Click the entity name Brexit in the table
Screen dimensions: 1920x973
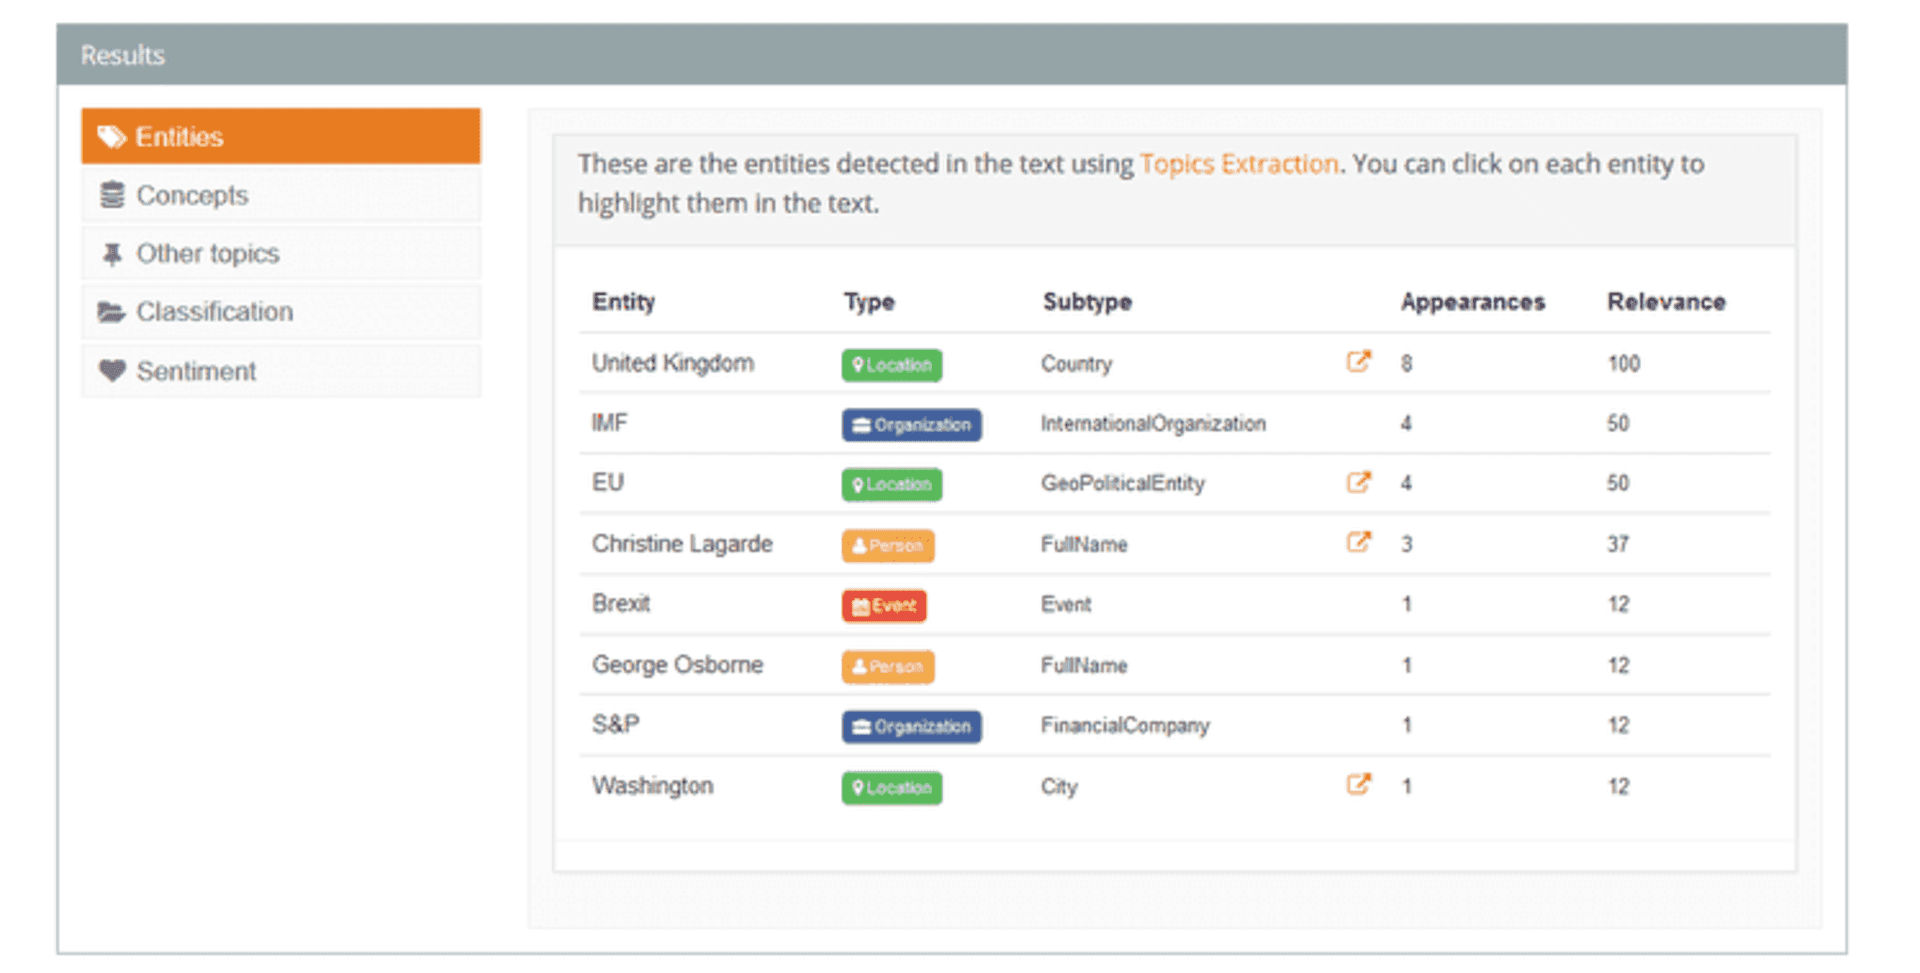(621, 603)
